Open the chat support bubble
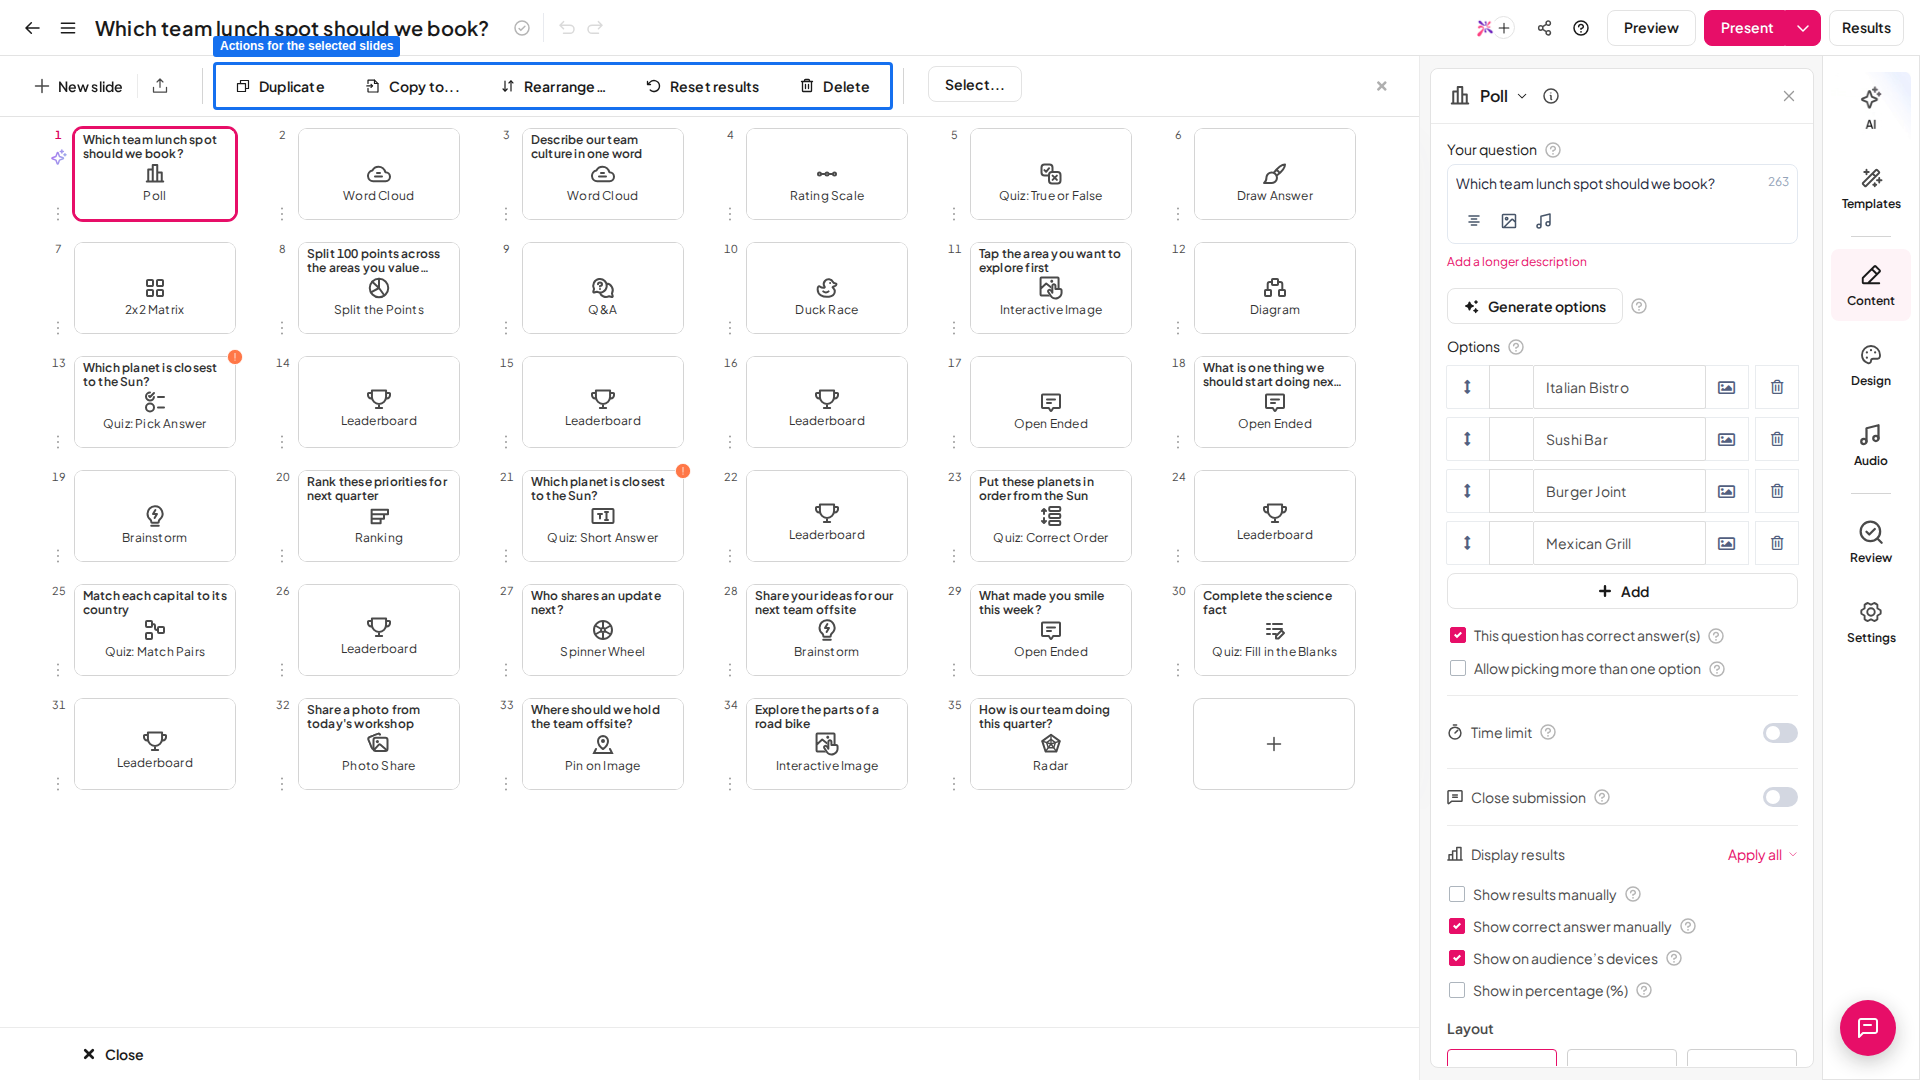1920x1080 pixels. (x=1868, y=1027)
